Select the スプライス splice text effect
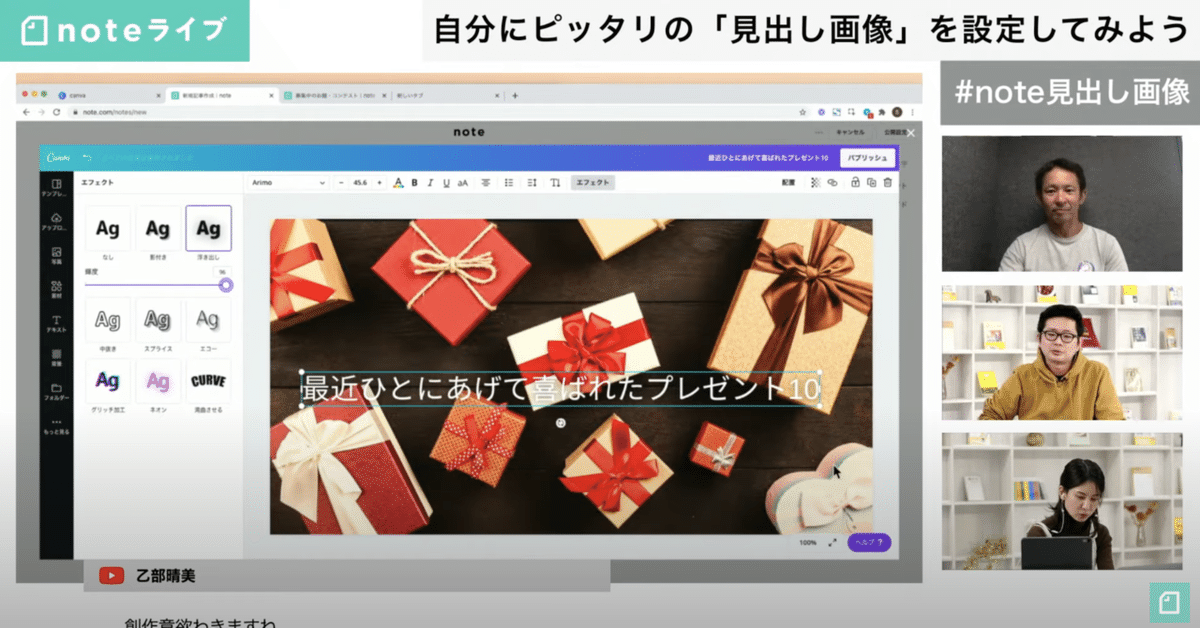The height and width of the screenshot is (628, 1200). point(158,320)
